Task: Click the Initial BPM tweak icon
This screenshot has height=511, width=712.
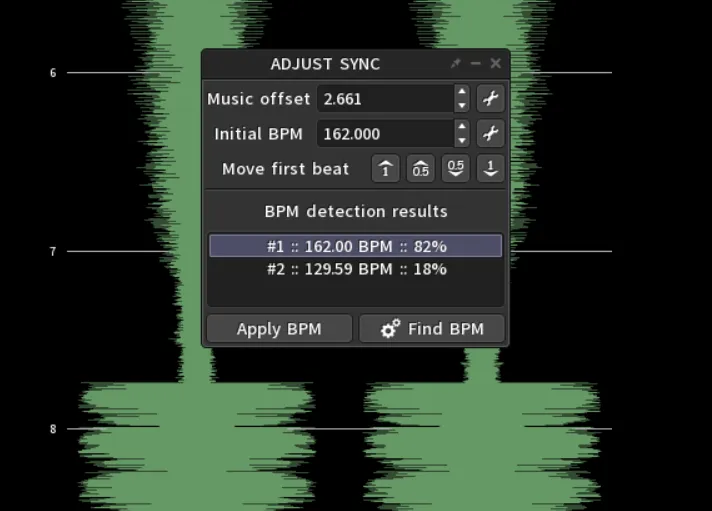Action: 490,134
